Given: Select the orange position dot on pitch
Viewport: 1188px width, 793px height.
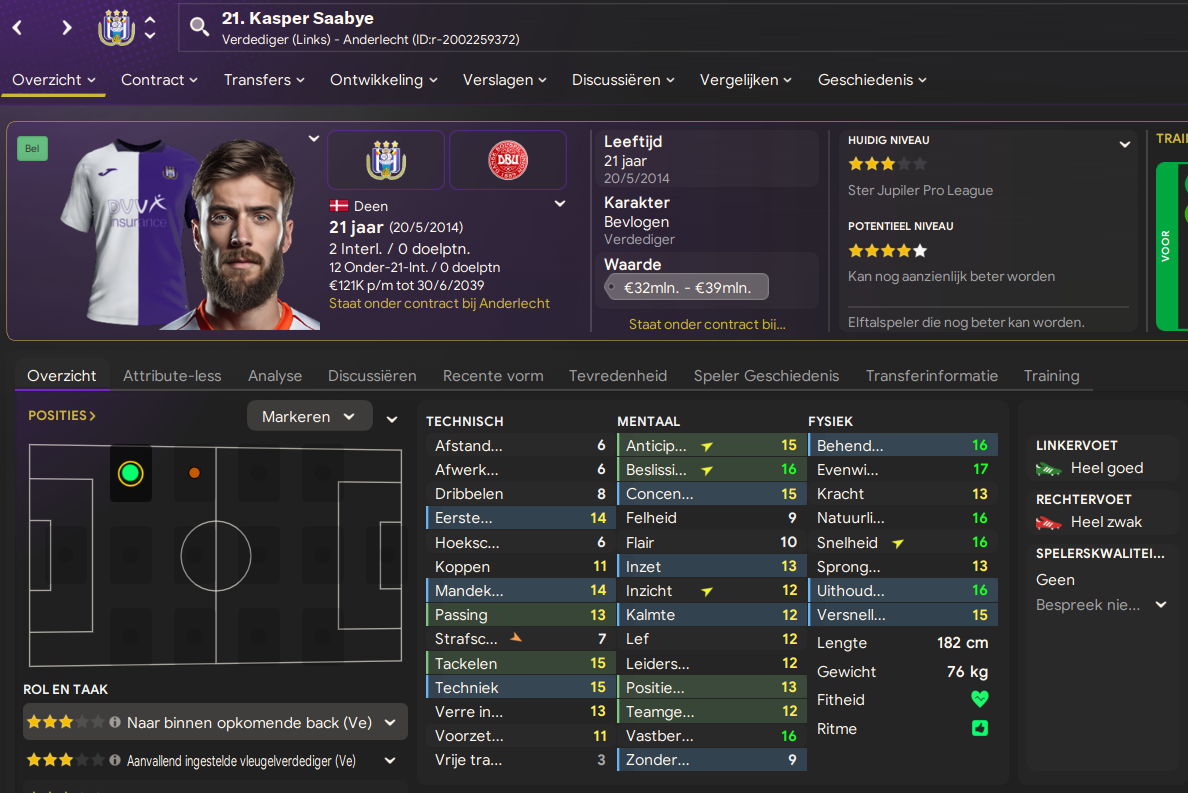Looking at the screenshot, I should coord(194,473).
